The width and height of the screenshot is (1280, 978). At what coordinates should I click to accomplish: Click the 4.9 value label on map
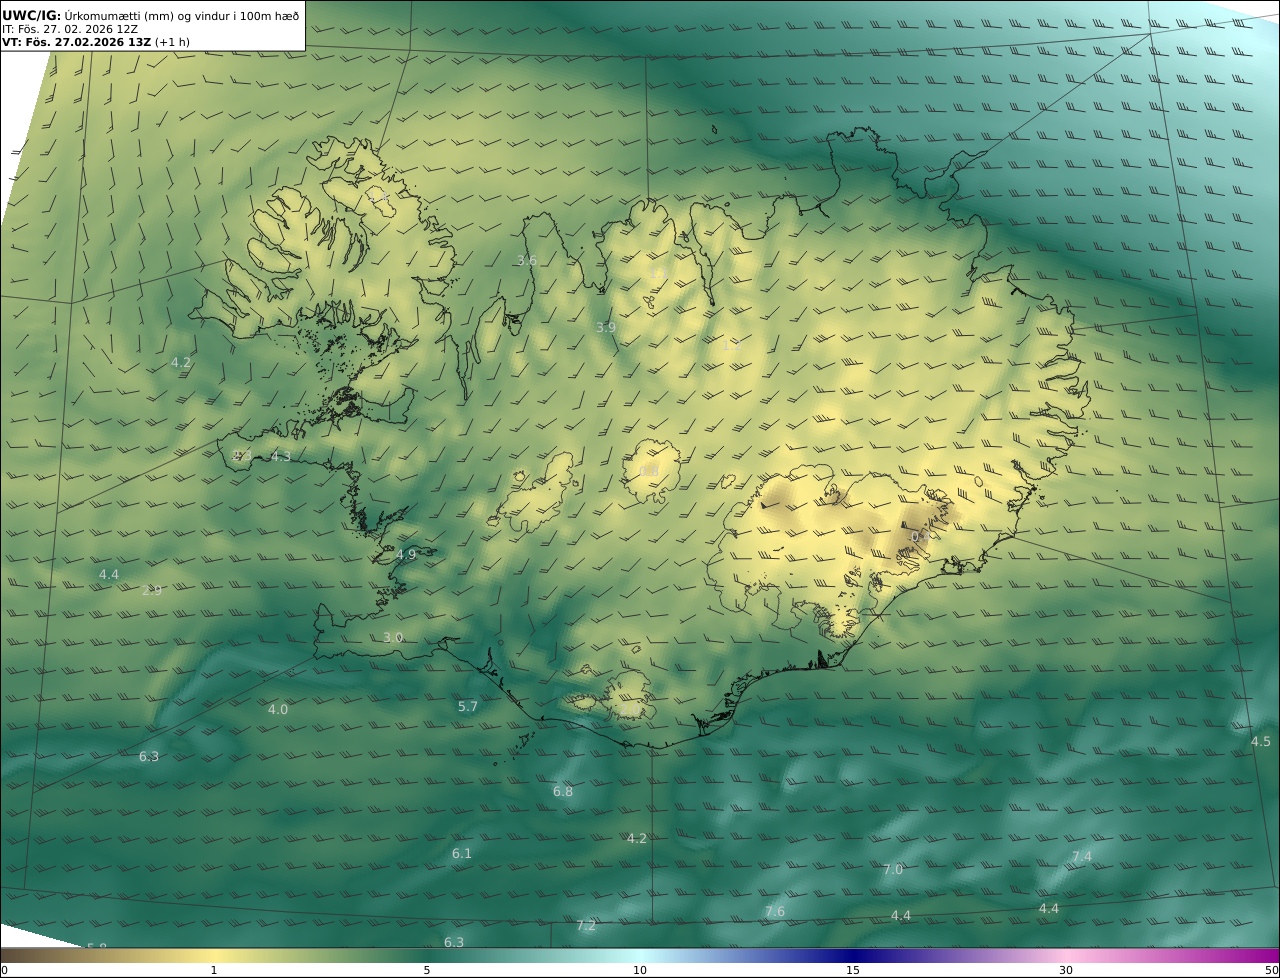406,554
